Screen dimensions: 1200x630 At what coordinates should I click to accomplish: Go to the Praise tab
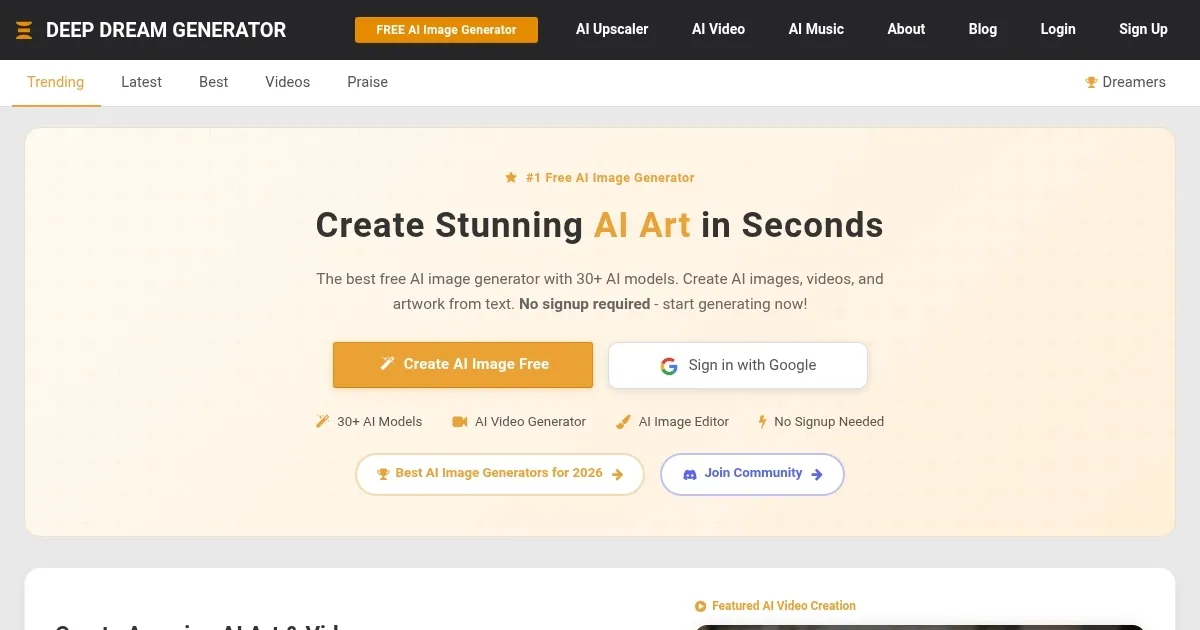(367, 82)
